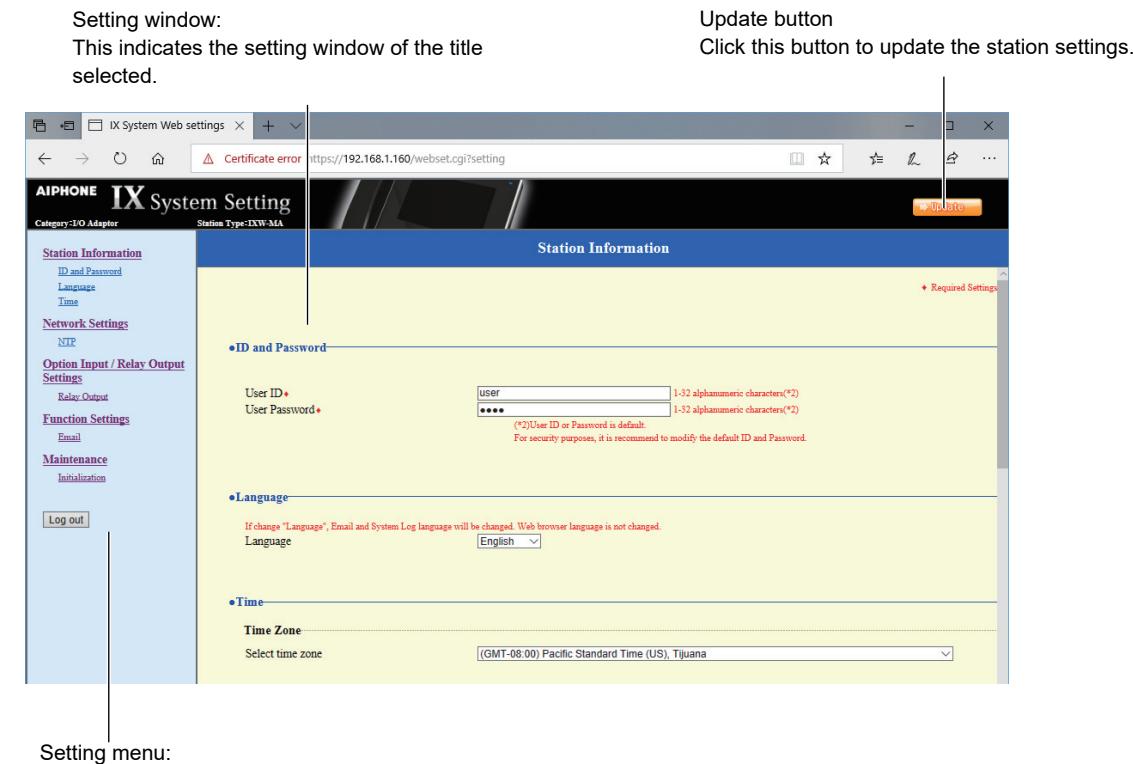Click the browser Back arrow
1133x764 pixels.
[x=45, y=158]
